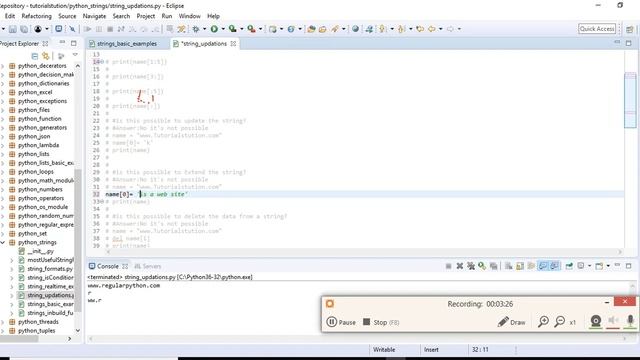Screen dimensions: 640x360
Task: Click the Quick Access field
Action: 597,29
